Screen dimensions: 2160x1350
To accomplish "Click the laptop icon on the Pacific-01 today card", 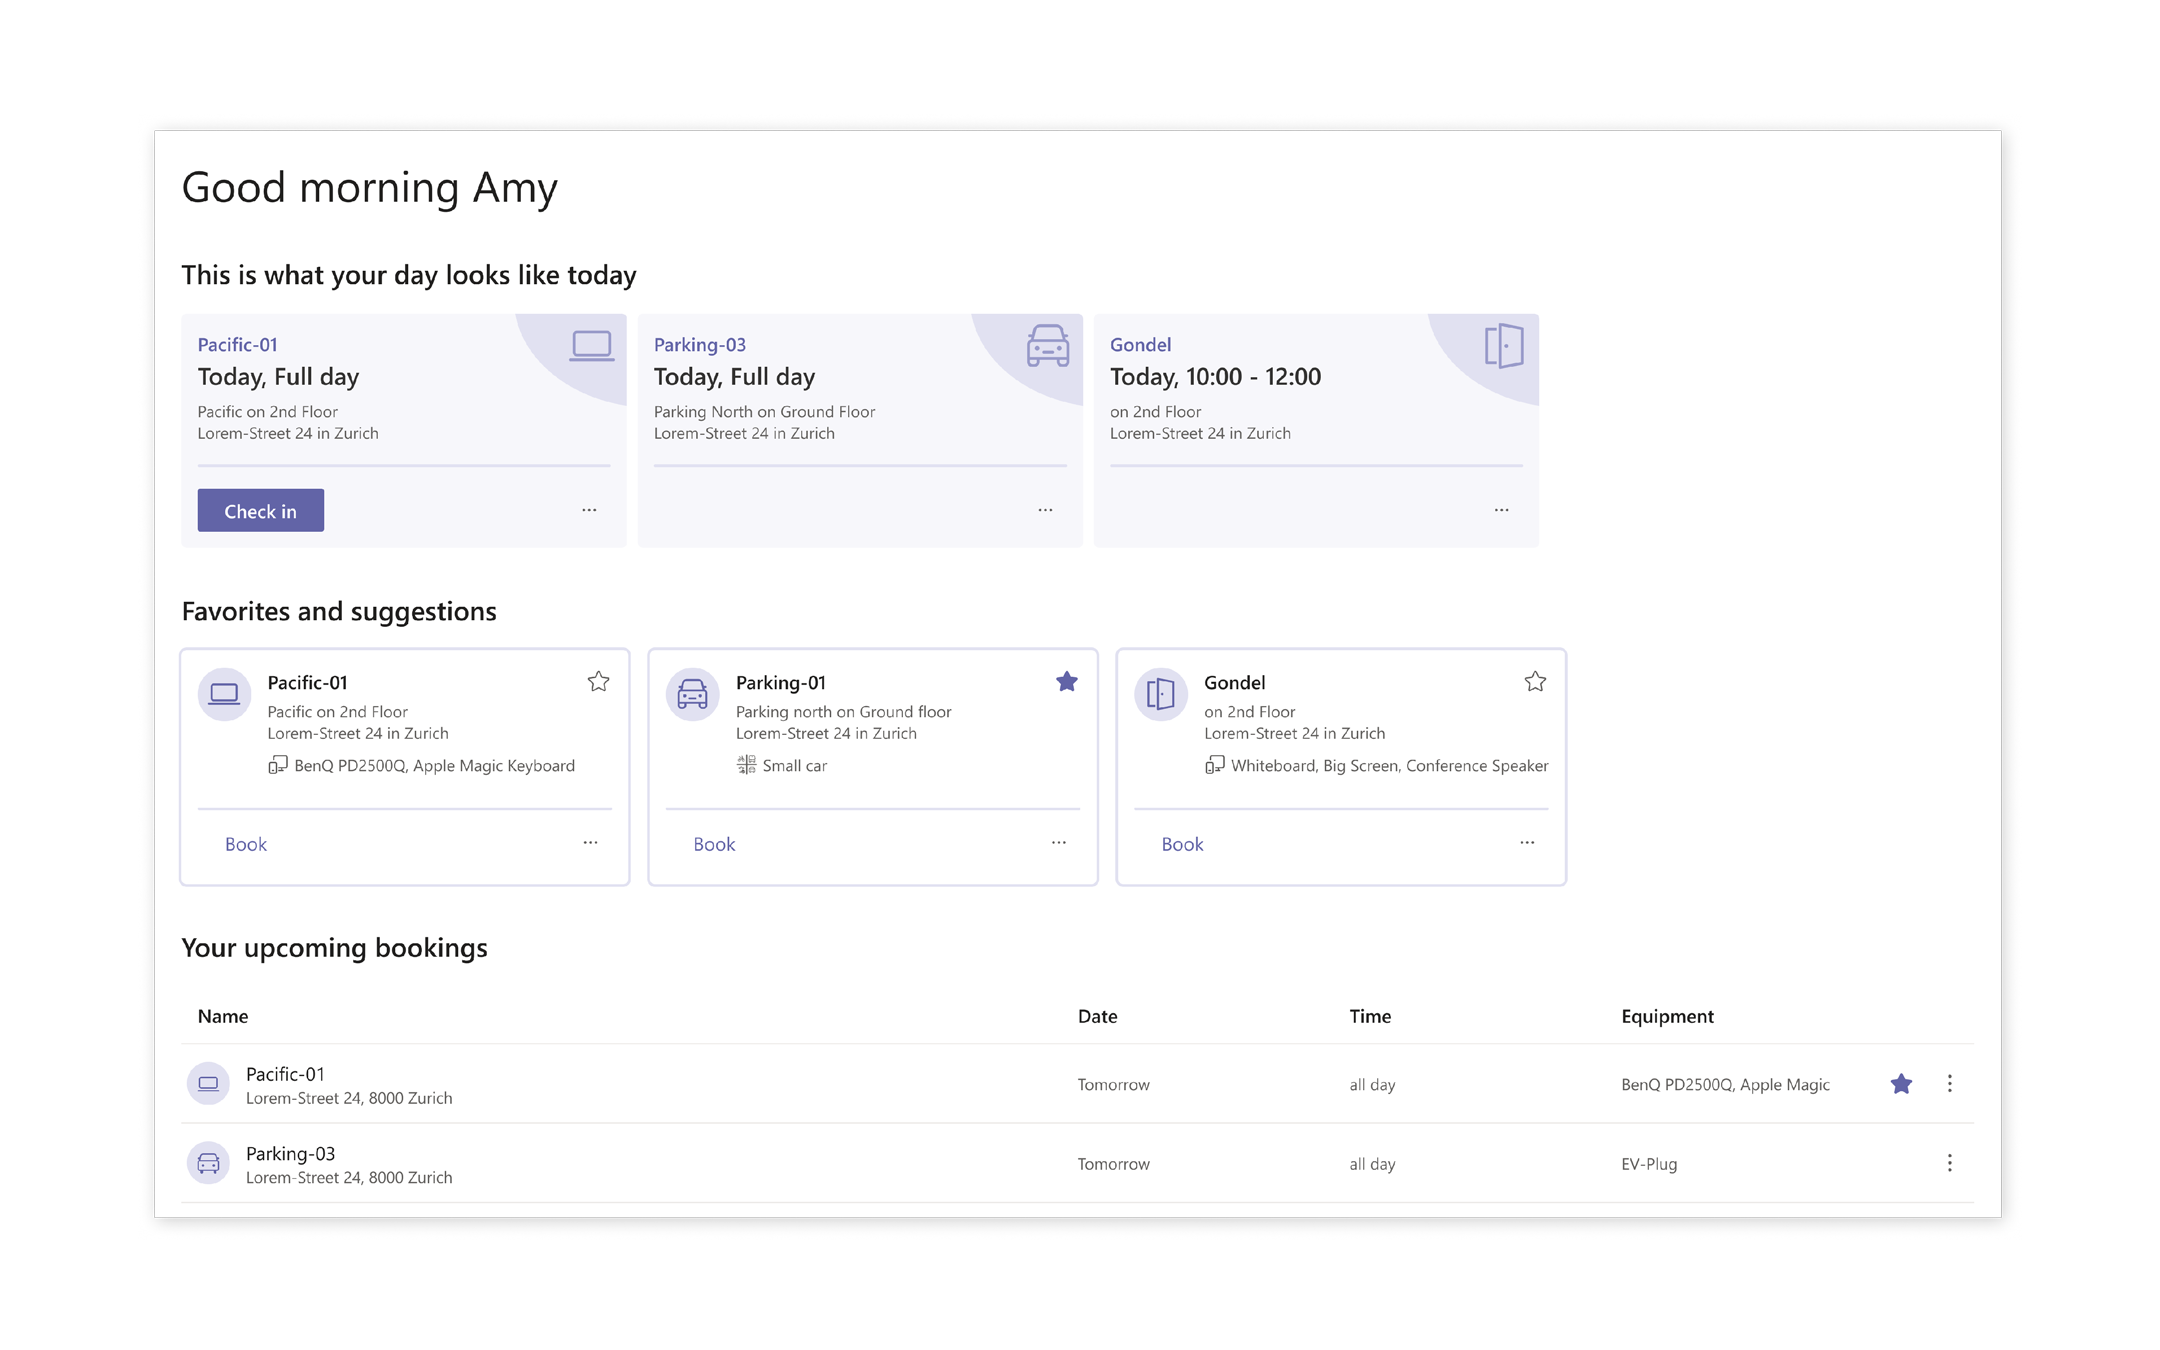I will coord(591,346).
